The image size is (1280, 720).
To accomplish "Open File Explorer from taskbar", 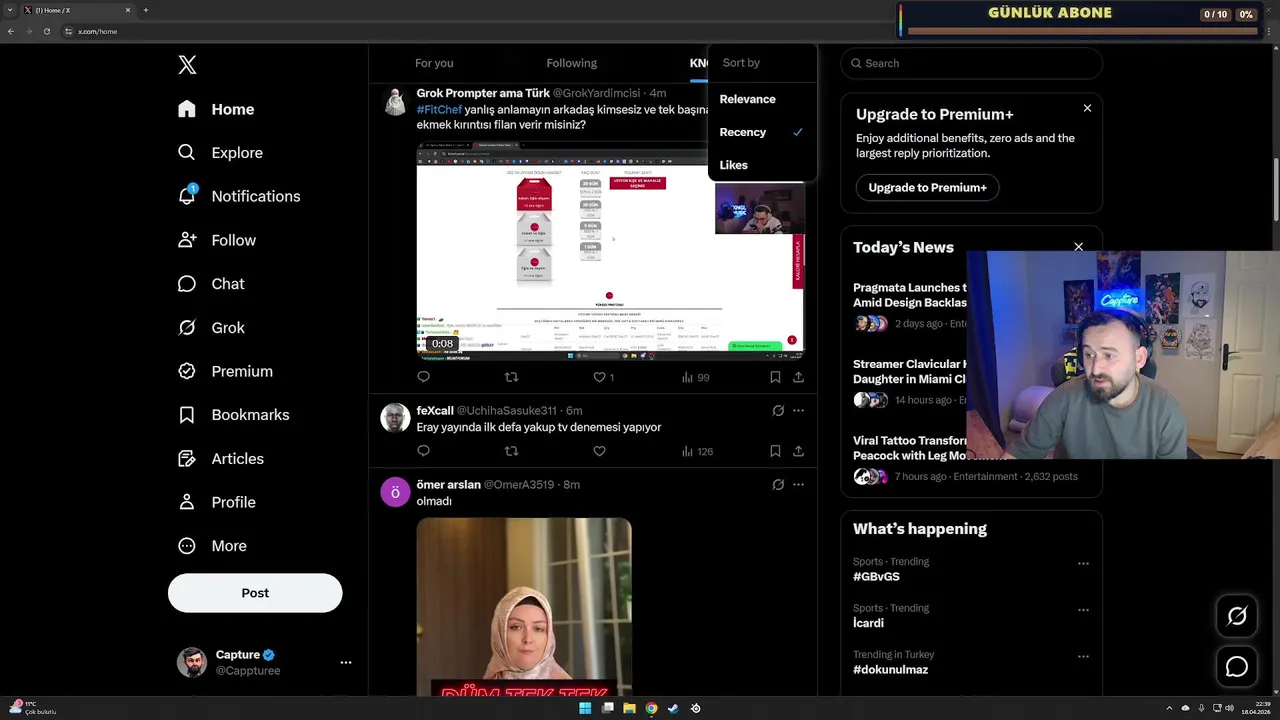I will coord(629,708).
